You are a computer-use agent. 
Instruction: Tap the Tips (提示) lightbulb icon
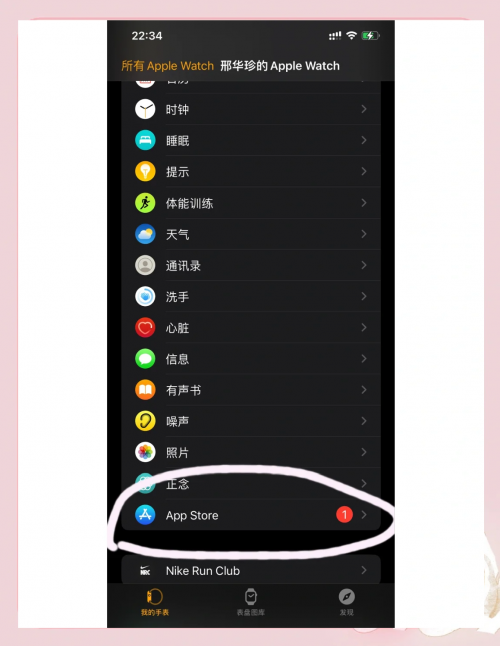point(145,171)
